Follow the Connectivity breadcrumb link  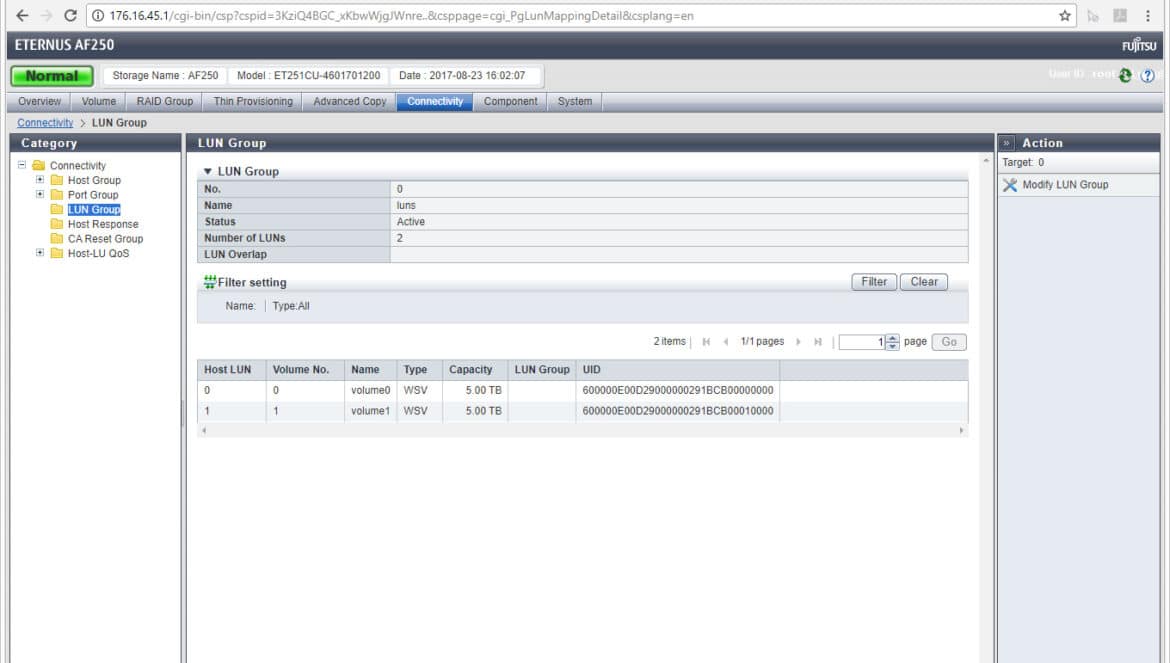[x=45, y=122]
